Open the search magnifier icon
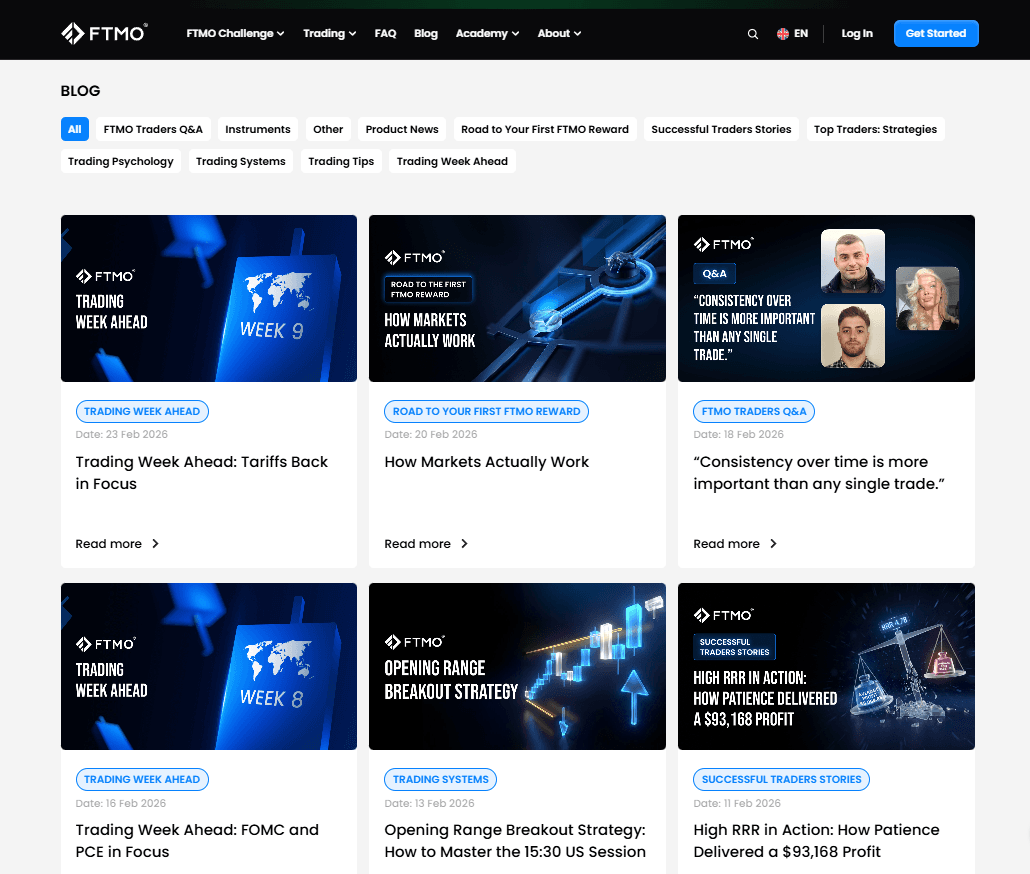The image size is (1030, 874). (753, 34)
